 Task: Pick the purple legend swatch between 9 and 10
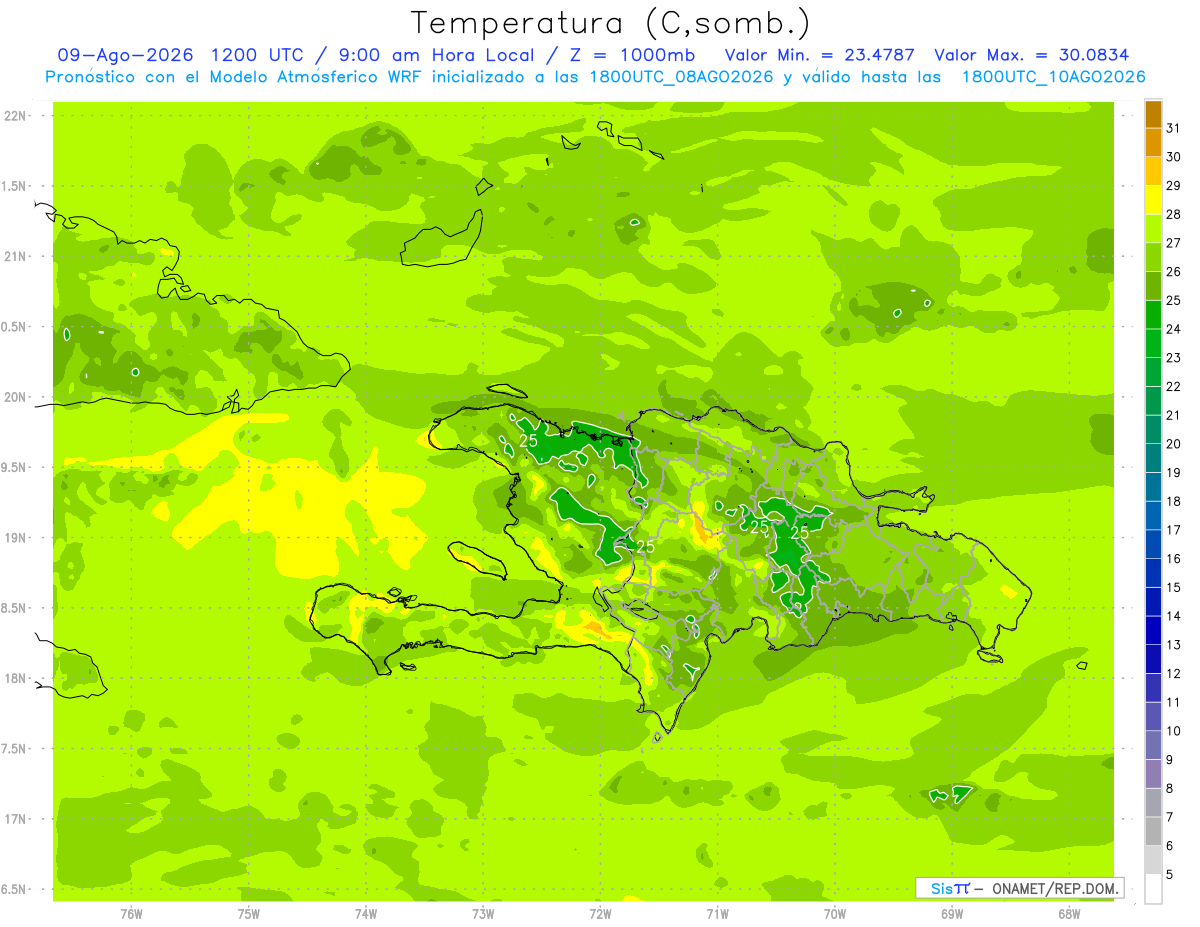tap(1153, 745)
